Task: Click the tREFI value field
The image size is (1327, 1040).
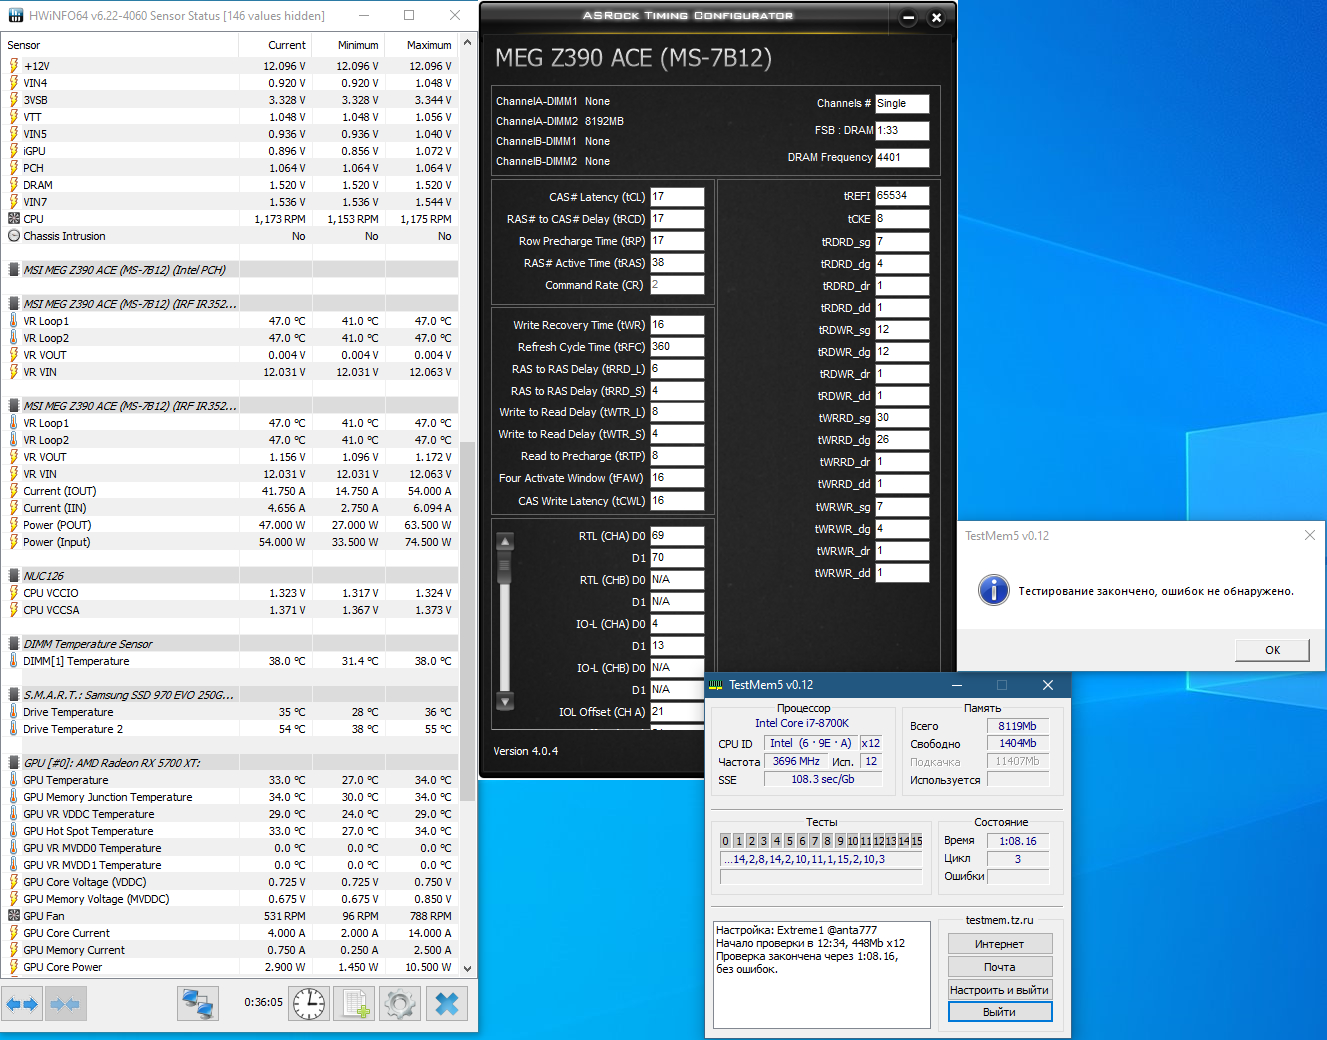Action: click(x=902, y=196)
